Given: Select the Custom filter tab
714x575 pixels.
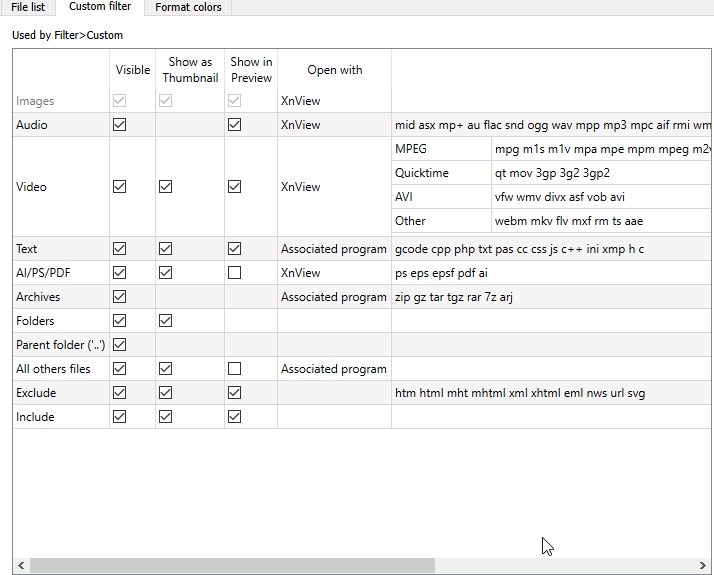Looking at the screenshot, I should 100,7.
